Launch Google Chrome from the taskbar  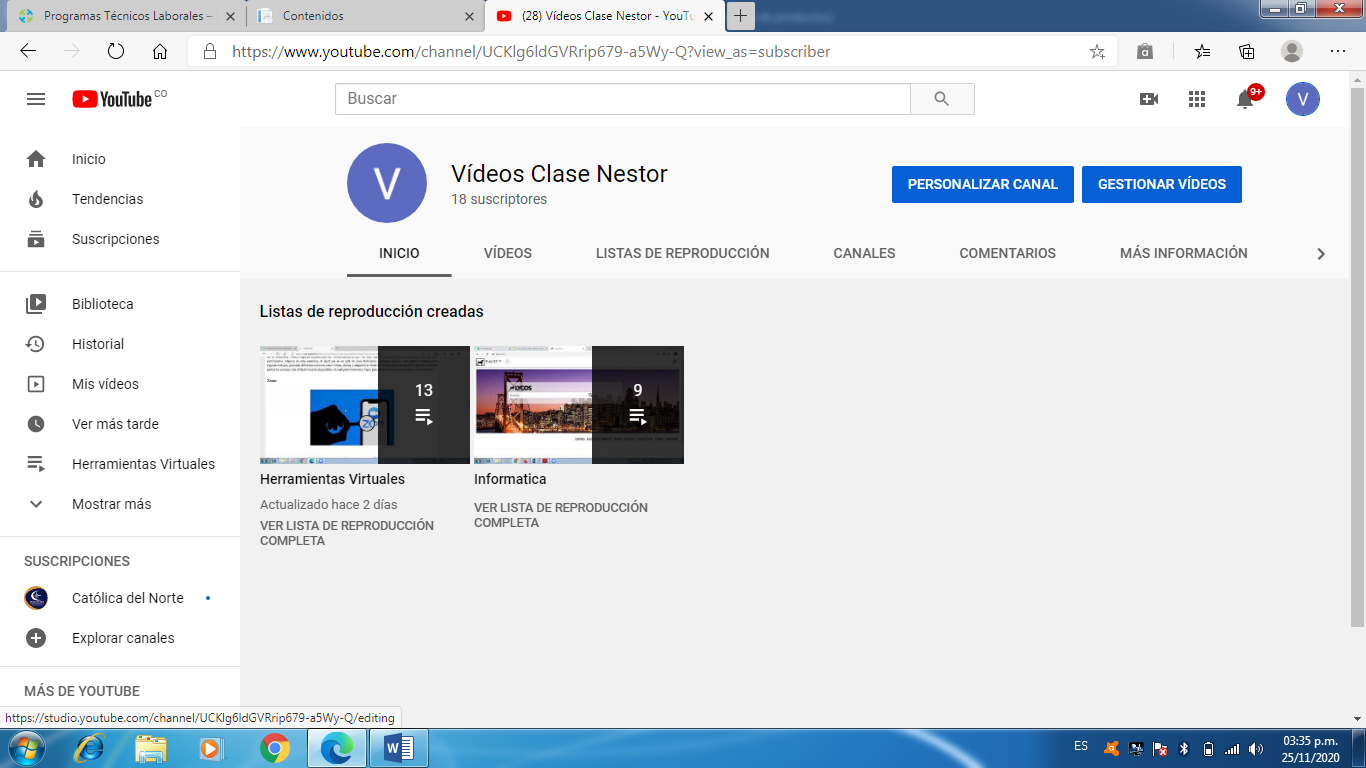tap(275, 747)
